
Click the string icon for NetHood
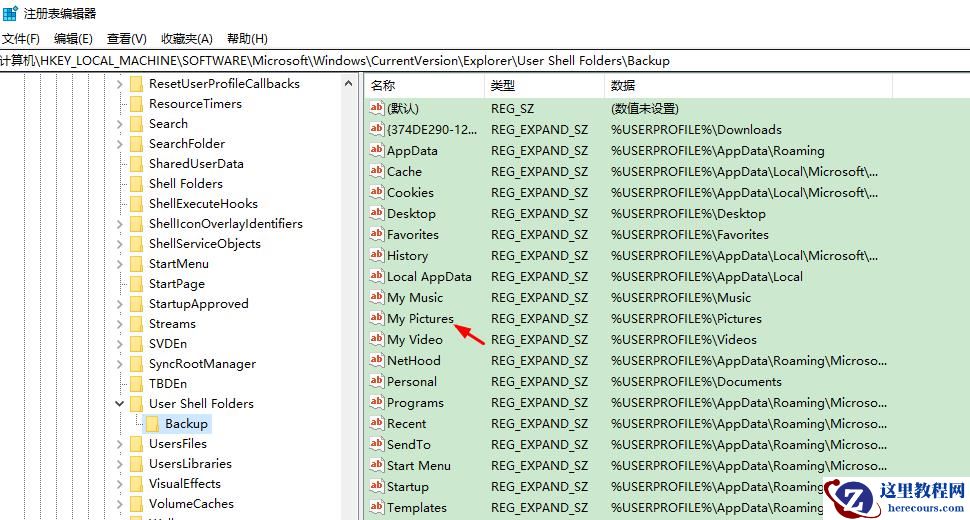click(377, 360)
